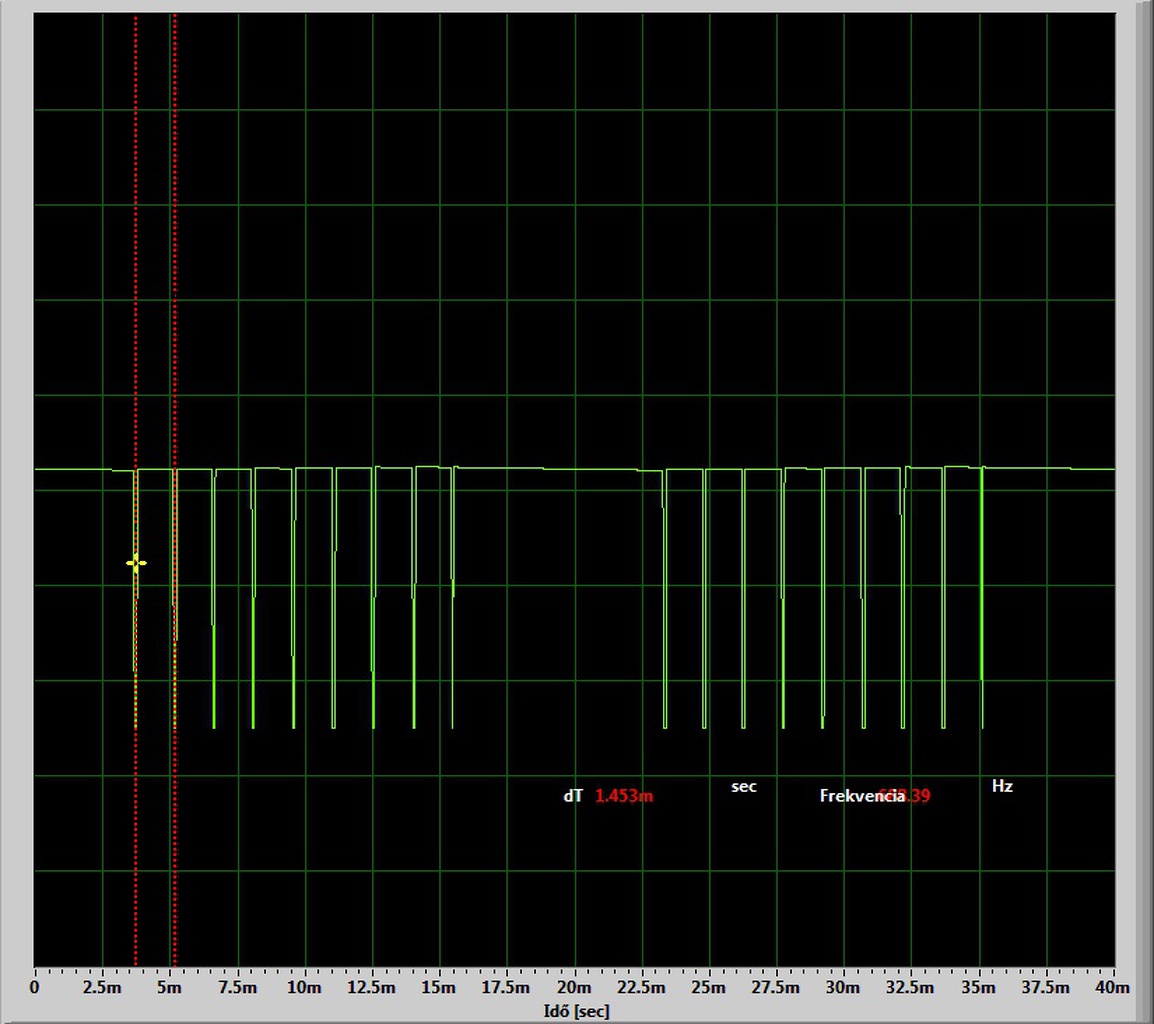Click the Idő [sec] axis title
The width and height of the screenshot is (1154, 1024).
click(x=576, y=1011)
